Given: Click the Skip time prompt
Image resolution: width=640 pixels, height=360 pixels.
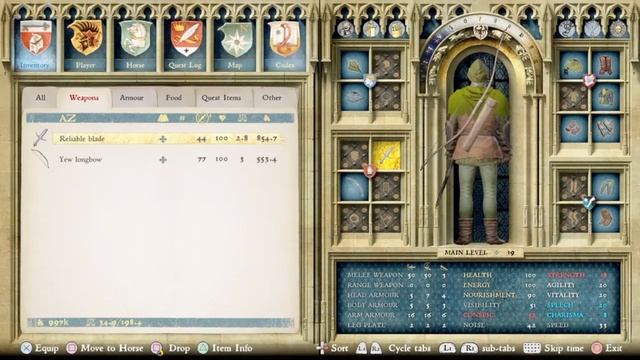Looking at the screenshot, I should [x=553, y=348].
